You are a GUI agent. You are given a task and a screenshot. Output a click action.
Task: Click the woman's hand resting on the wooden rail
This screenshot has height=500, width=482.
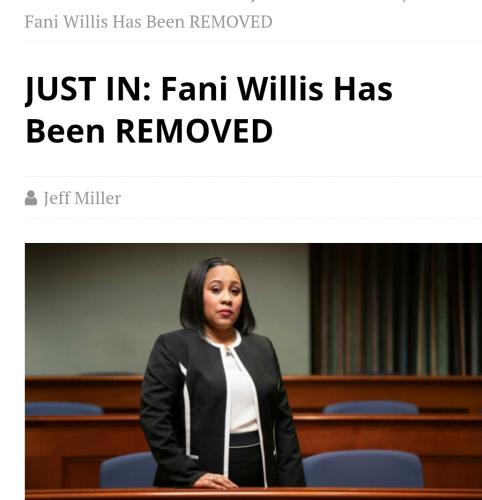pyautogui.click(x=215, y=482)
